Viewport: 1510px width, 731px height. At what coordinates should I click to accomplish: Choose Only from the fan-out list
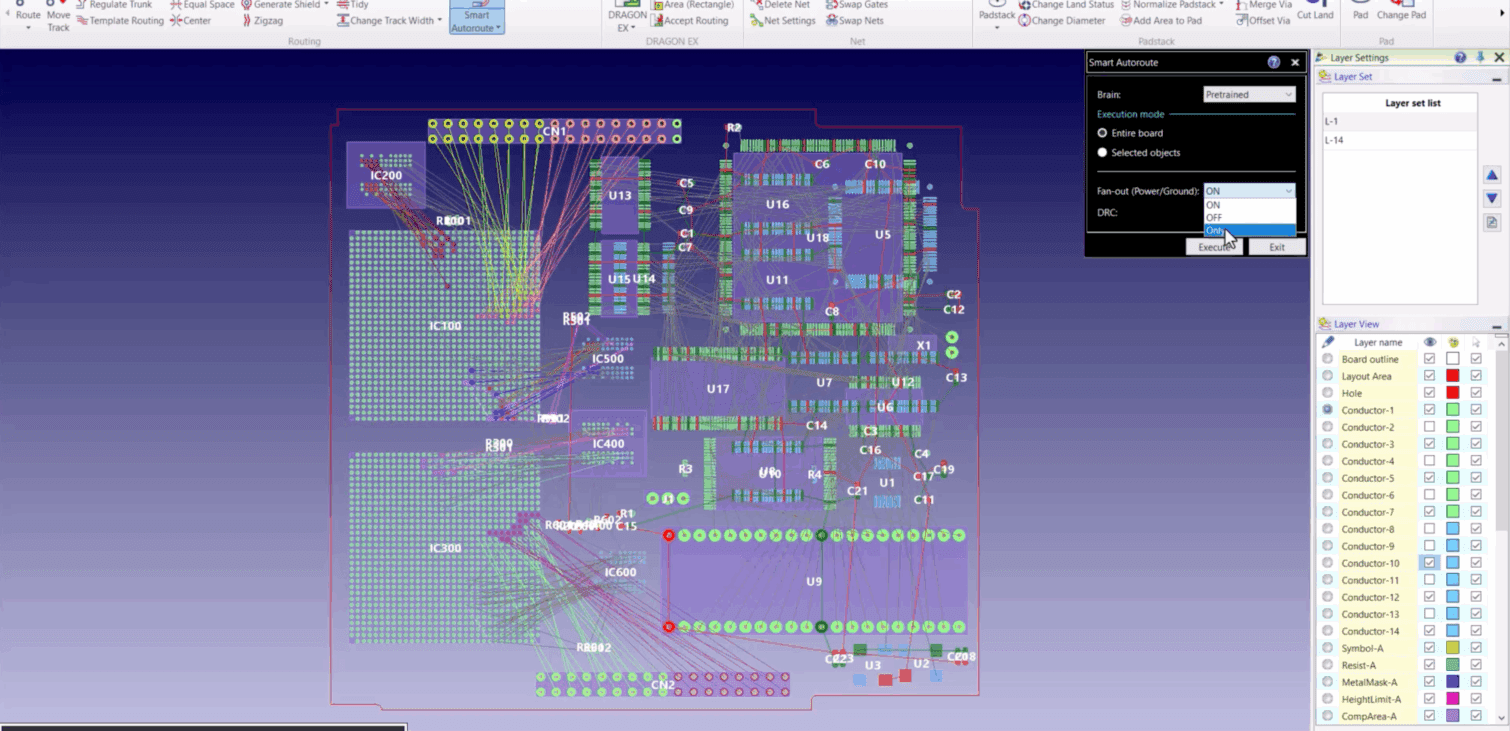tap(1250, 230)
